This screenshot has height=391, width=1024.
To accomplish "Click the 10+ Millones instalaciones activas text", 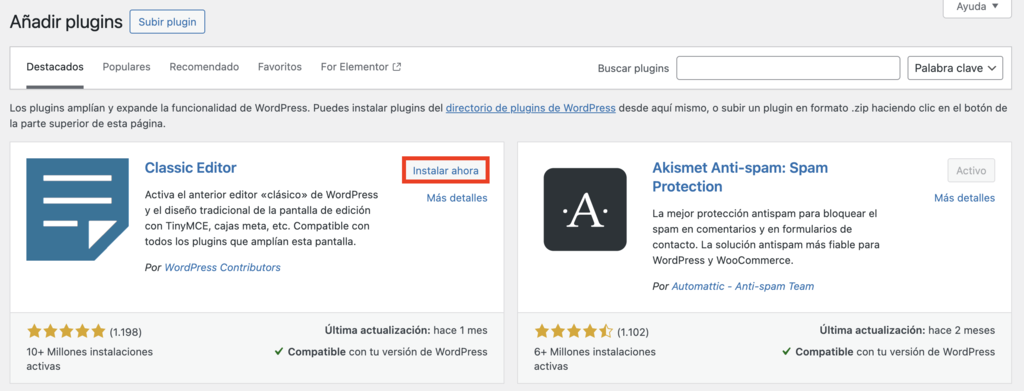I will pyautogui.click(x=89, y=359).
